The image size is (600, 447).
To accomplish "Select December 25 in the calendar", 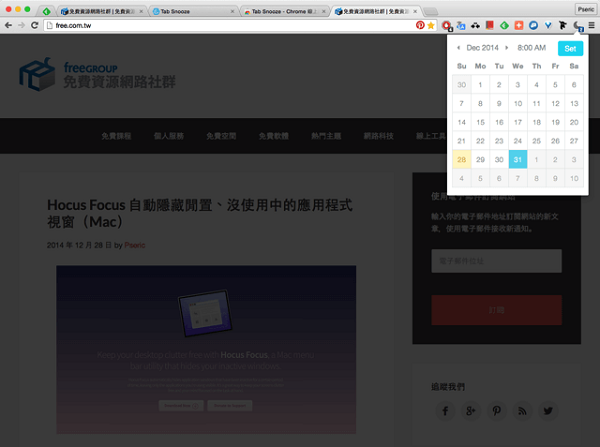I will pos(536,141).
